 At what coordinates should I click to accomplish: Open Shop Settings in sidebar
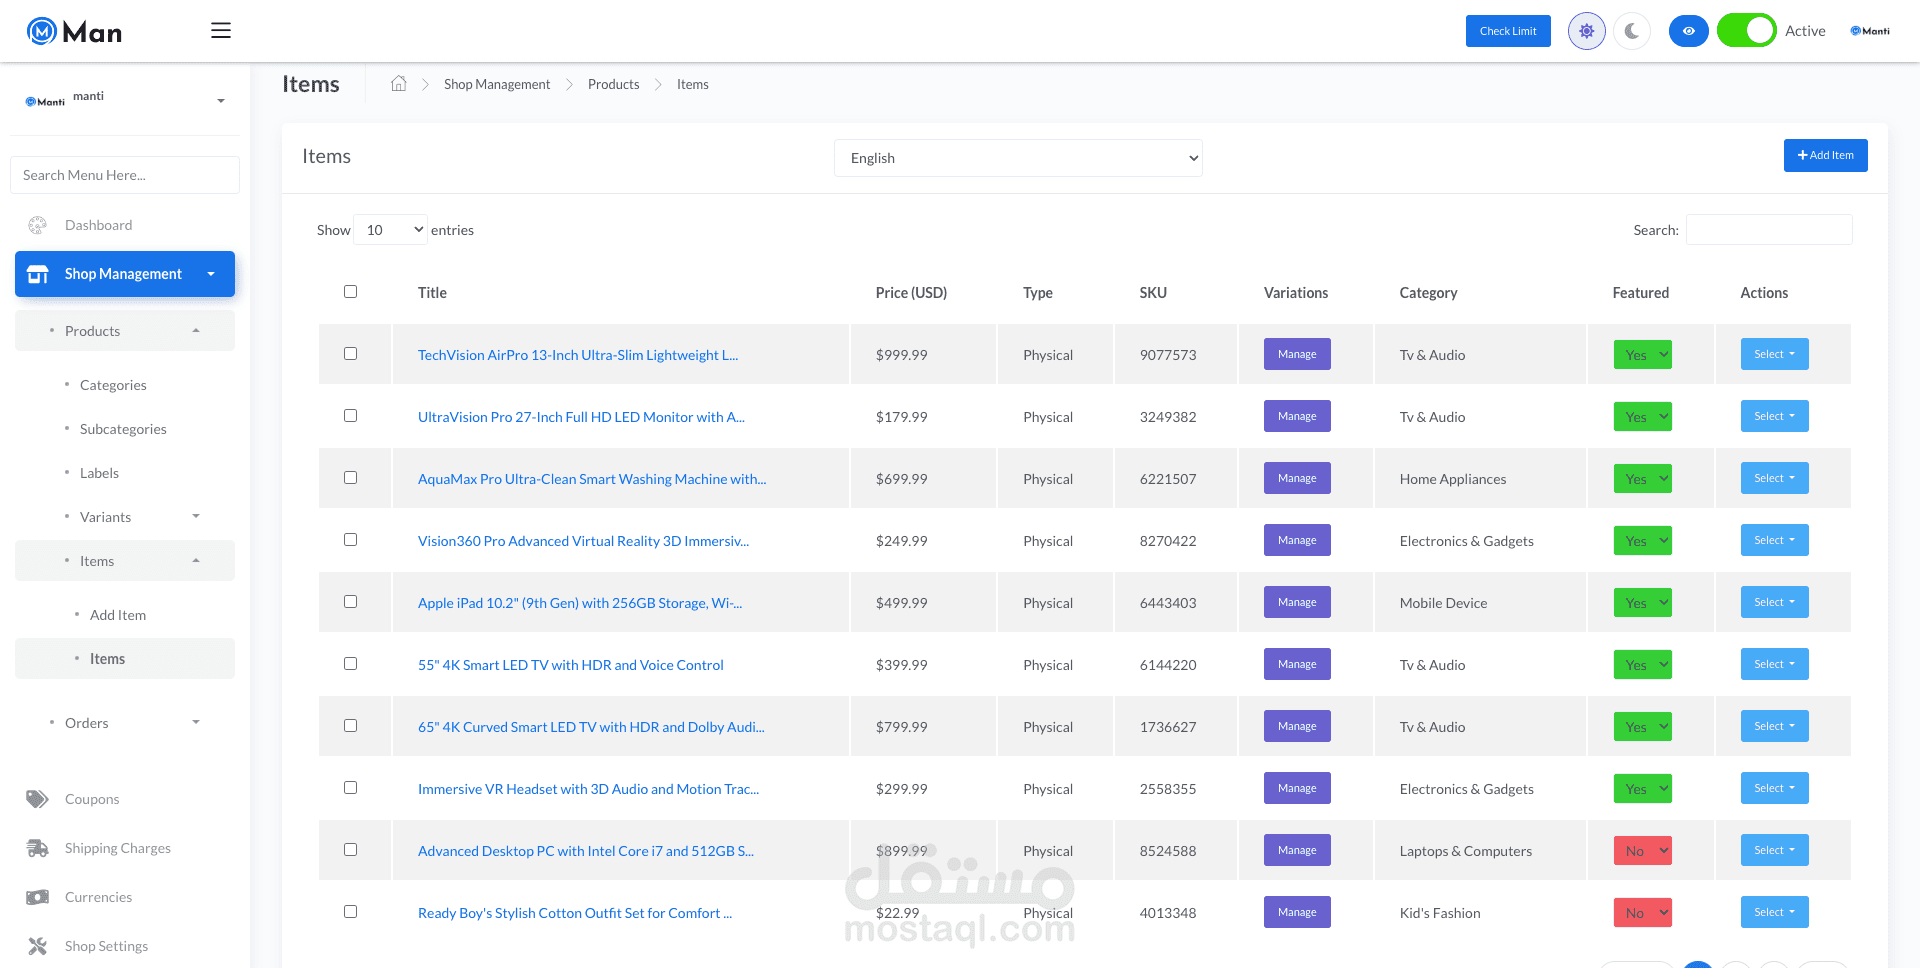point(106,946)
